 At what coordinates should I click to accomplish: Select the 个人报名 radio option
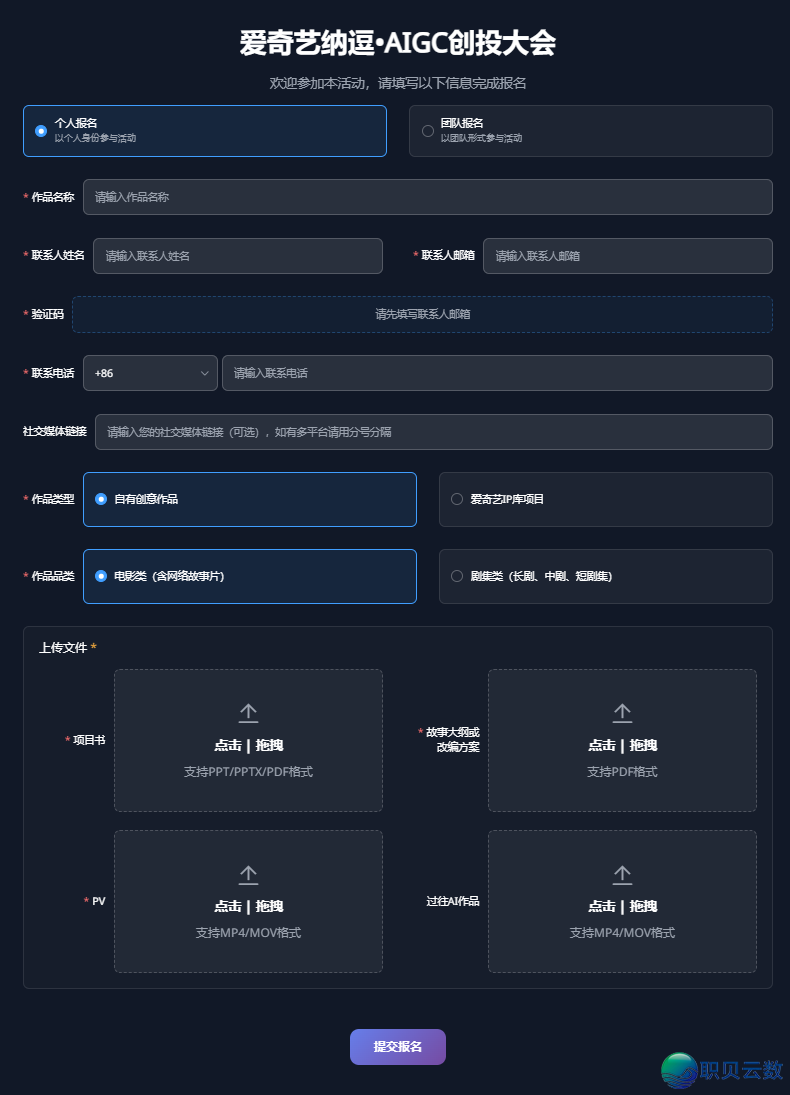(x=41, y=131)
